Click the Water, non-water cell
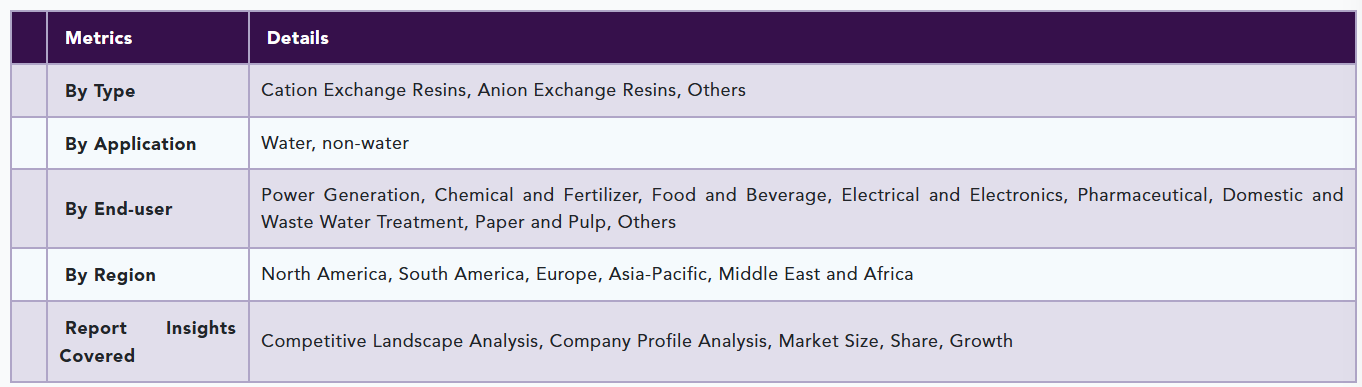1362x387 pixels. click(335, 143)
